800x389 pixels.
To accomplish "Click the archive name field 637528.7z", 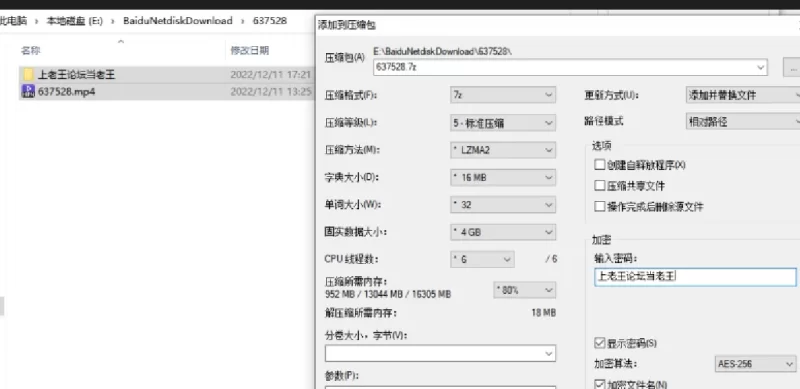I will click(570, 67).
